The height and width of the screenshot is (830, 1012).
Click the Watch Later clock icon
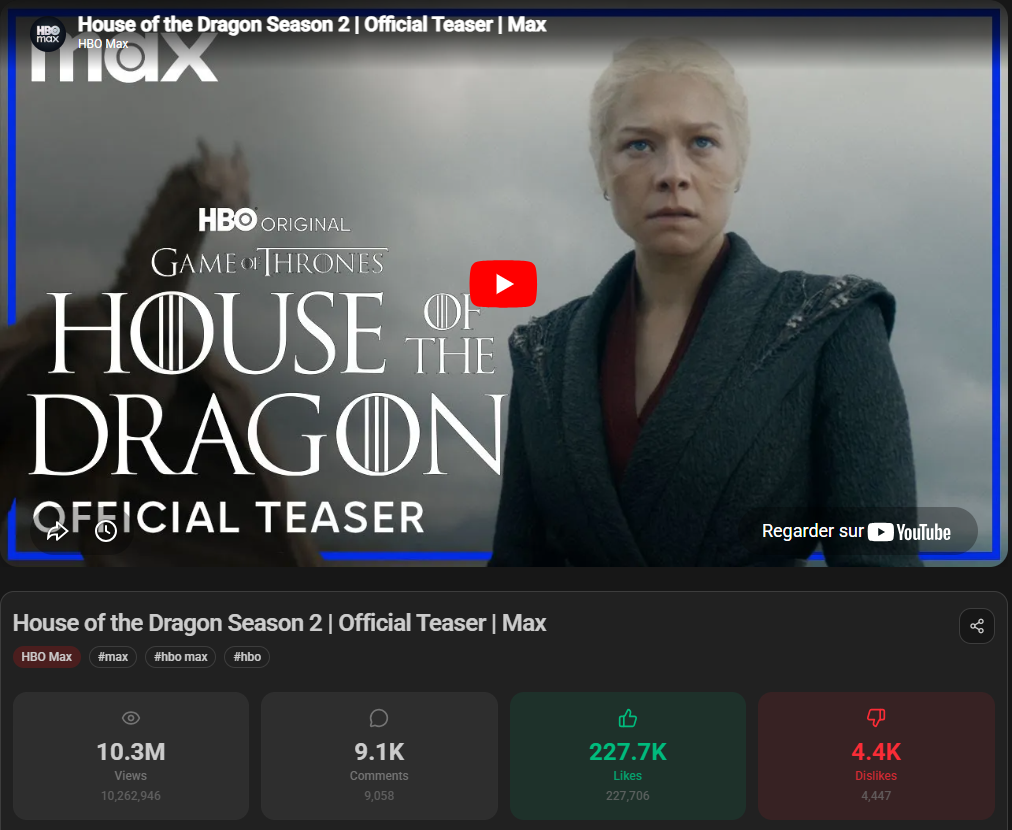pos(106,531)
